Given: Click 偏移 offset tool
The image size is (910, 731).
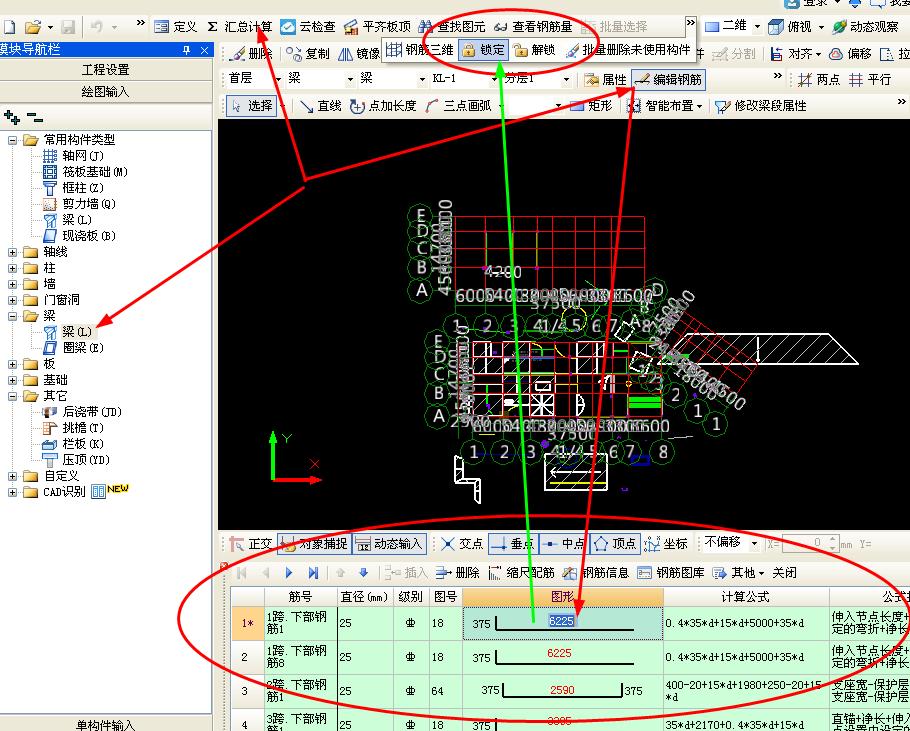Looking at the screenshot, I should [850, 54].
